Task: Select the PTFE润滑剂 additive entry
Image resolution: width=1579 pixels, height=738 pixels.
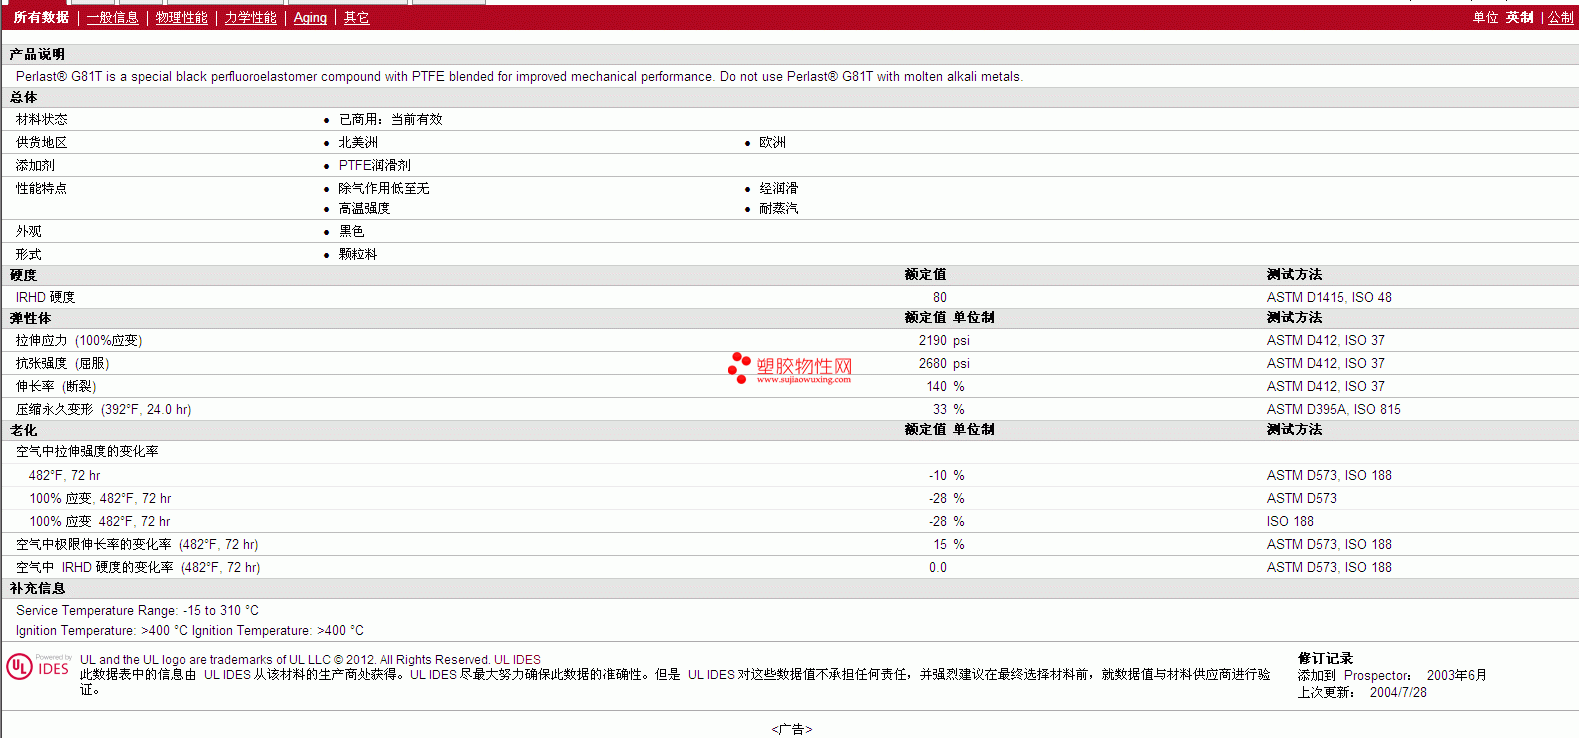Action: 374,165
